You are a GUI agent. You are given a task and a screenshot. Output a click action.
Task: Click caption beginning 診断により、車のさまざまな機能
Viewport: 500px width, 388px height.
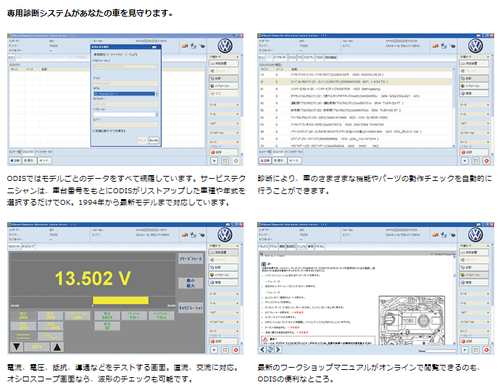[375, 184]
